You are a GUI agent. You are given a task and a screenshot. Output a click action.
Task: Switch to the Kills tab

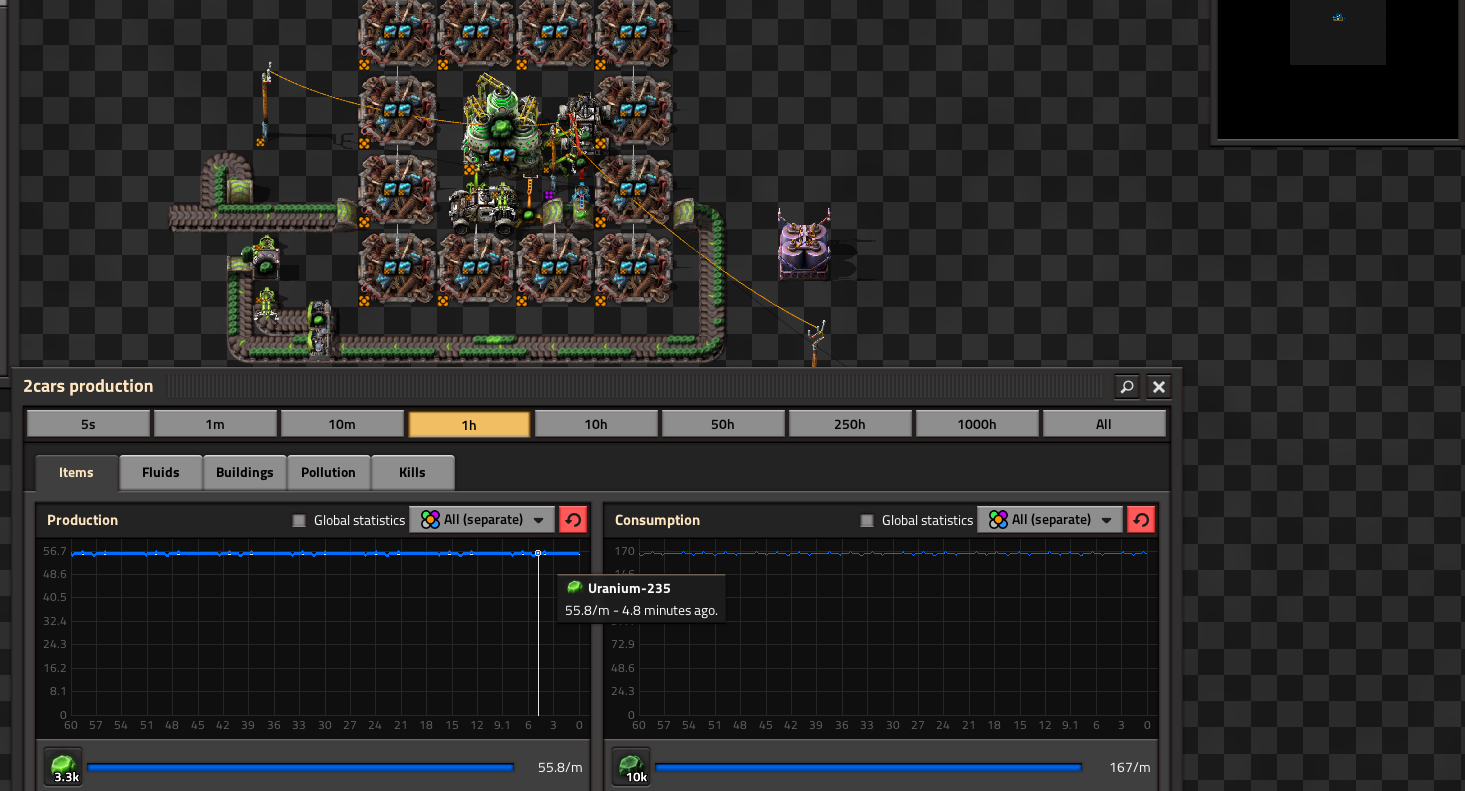pyautogui.click(x=412, y=473)
